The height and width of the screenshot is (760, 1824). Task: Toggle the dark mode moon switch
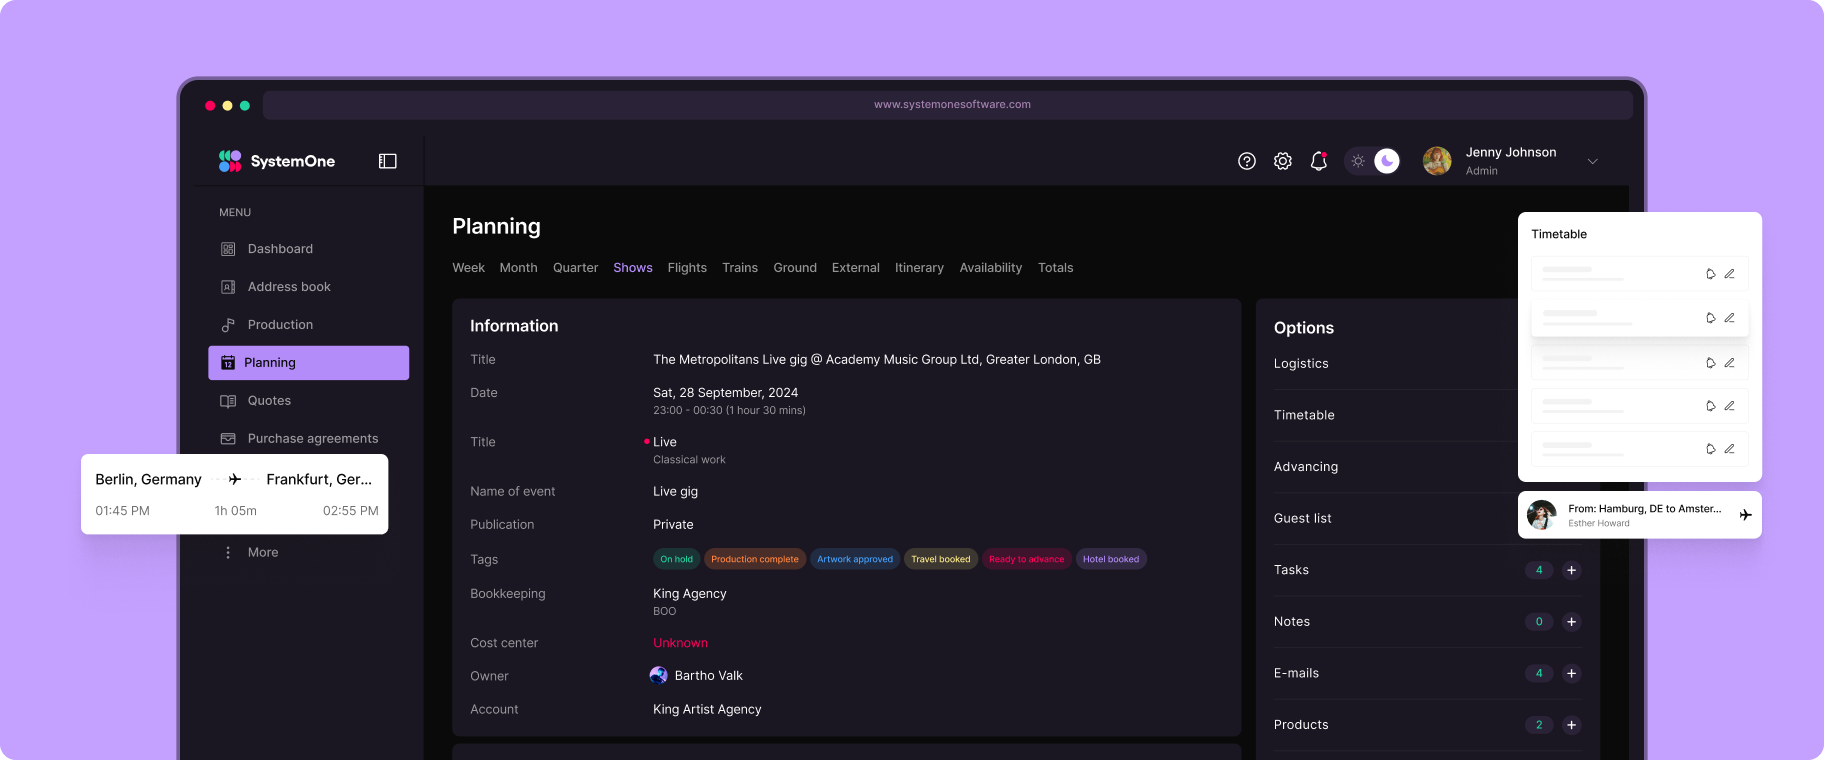[1387, 161]
